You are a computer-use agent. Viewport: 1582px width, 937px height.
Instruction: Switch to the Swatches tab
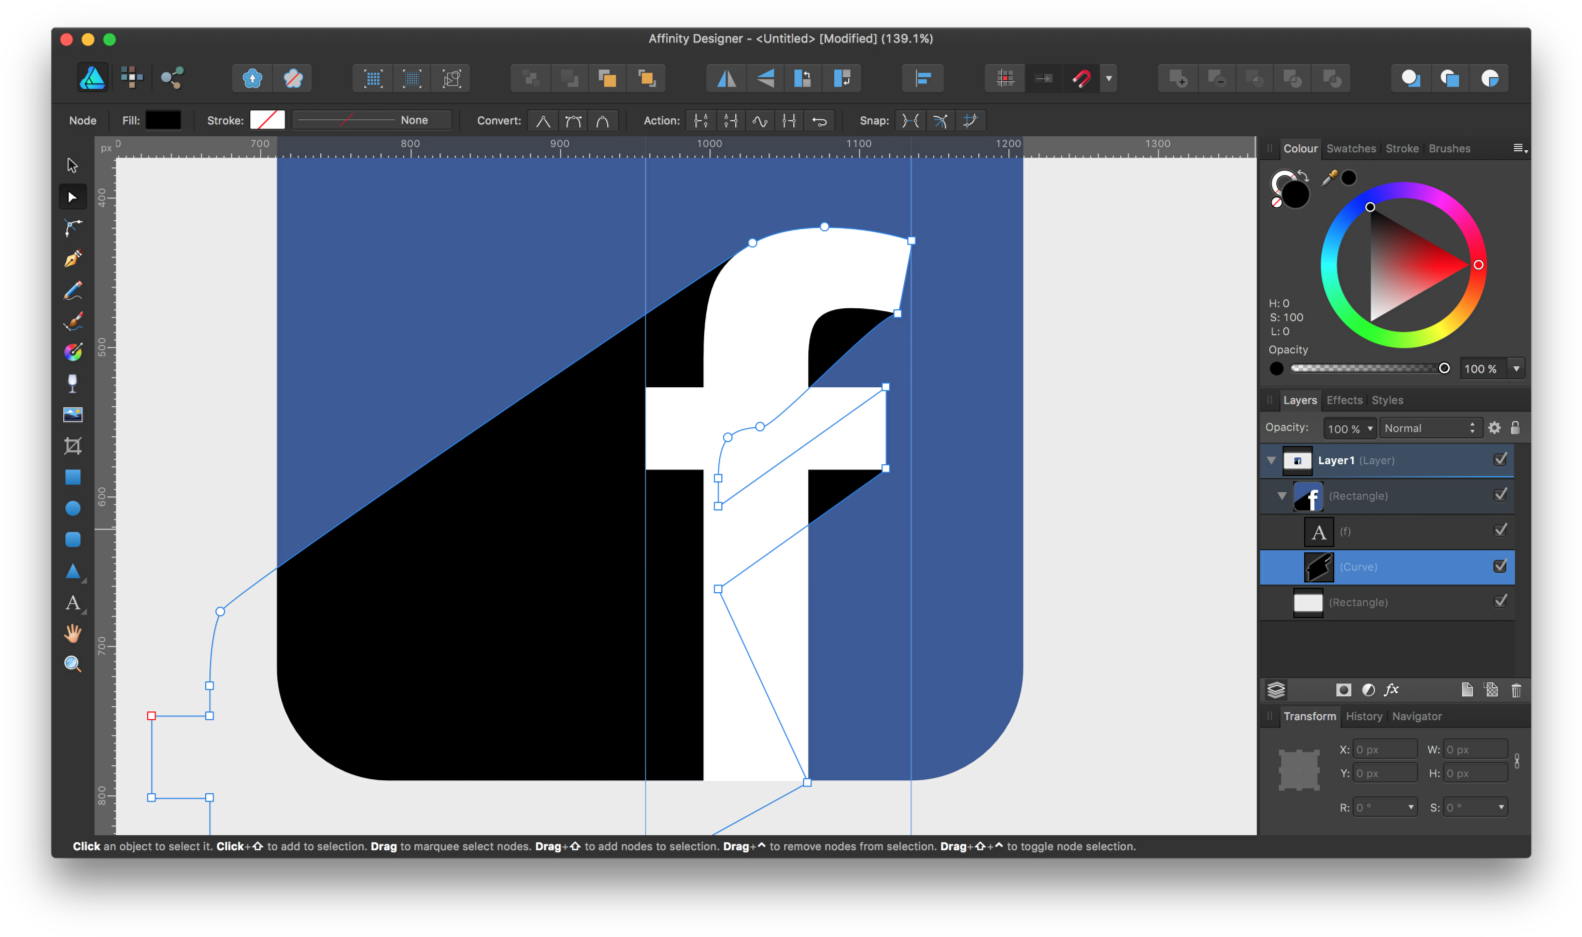click(x=1351, y=149)
